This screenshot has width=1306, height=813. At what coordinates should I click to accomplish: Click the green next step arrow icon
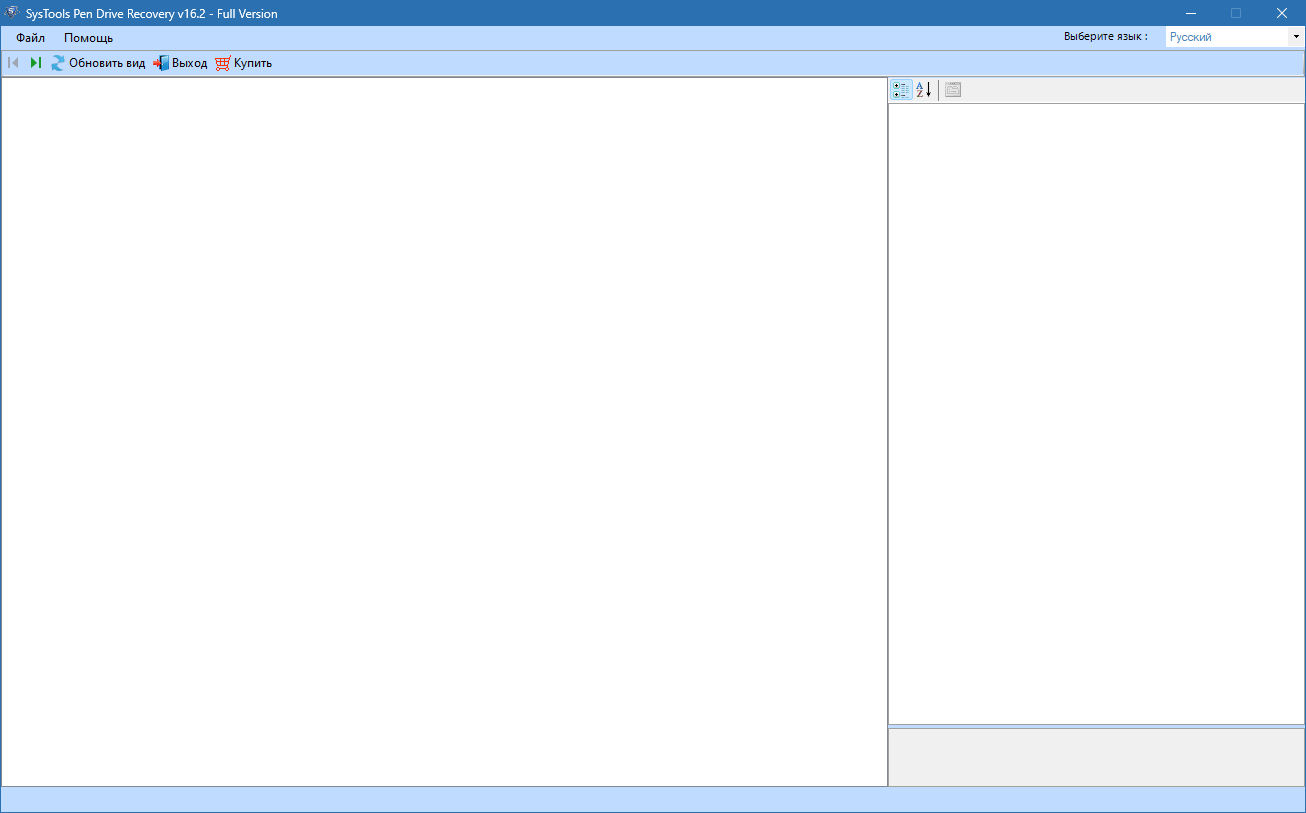[36, 63]
